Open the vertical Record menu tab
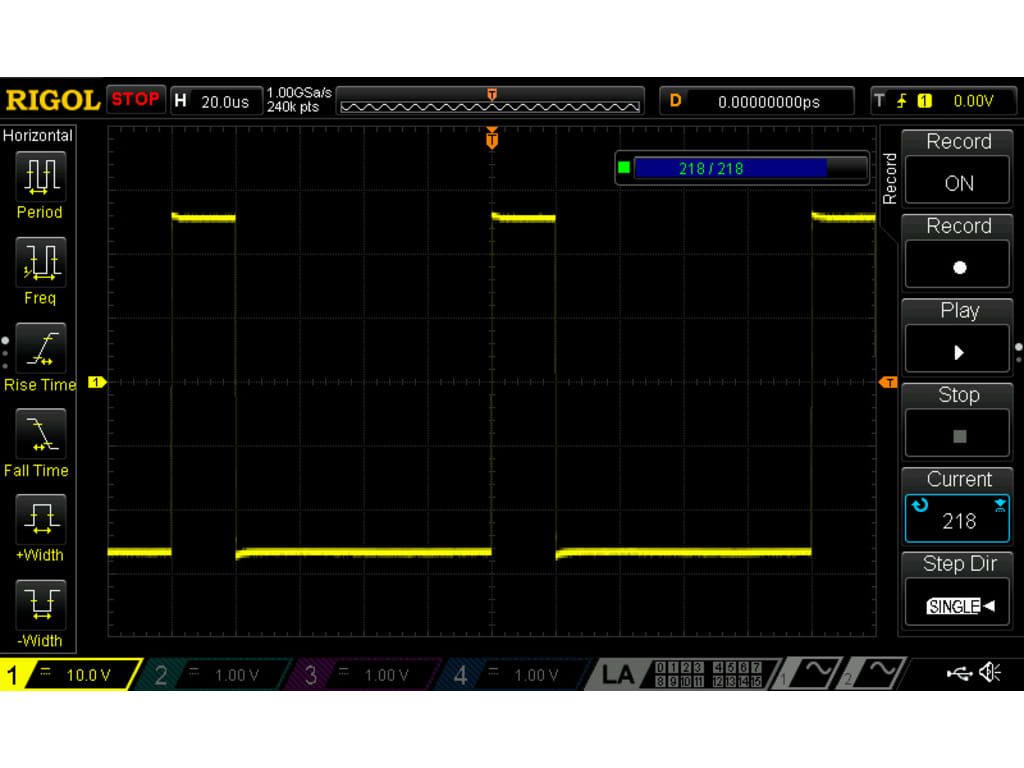1024x768 pixels. [890, 177]
